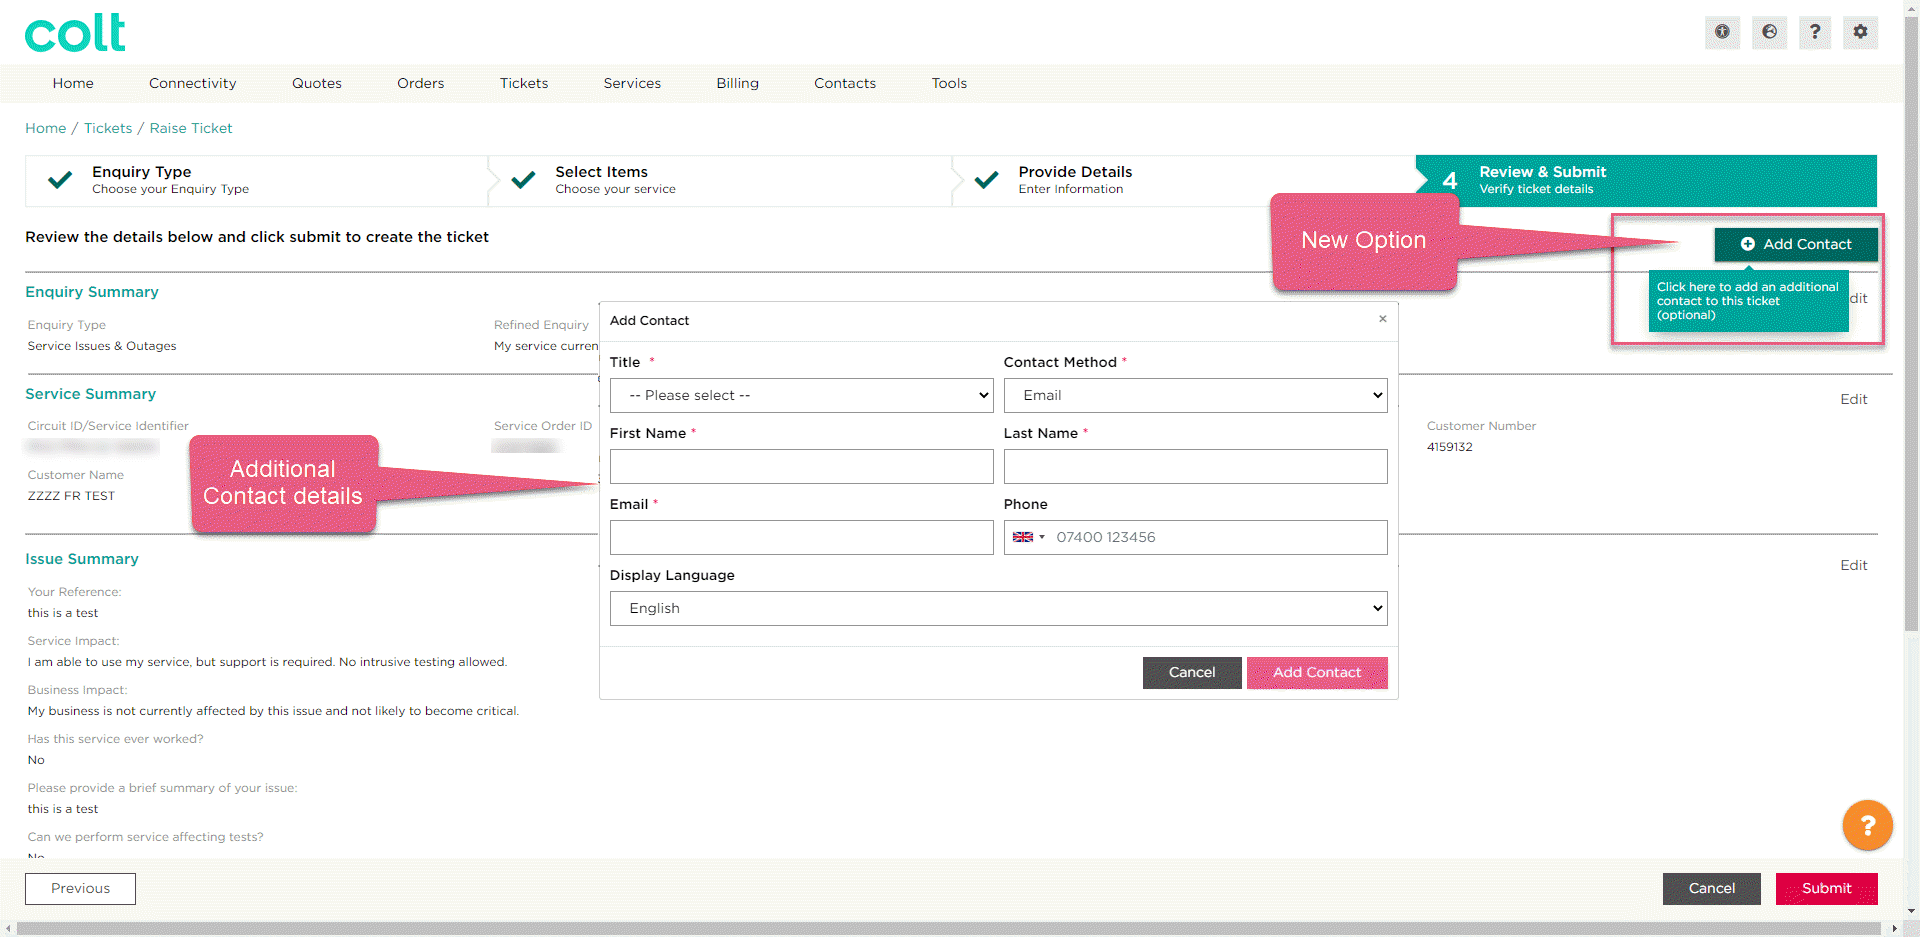Click Edit next to Issue Summary

click(1853, 565)
